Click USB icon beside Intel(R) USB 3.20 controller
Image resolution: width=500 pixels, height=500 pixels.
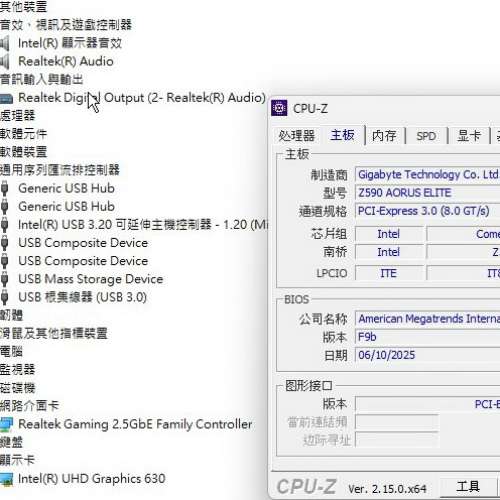(5, 225)
